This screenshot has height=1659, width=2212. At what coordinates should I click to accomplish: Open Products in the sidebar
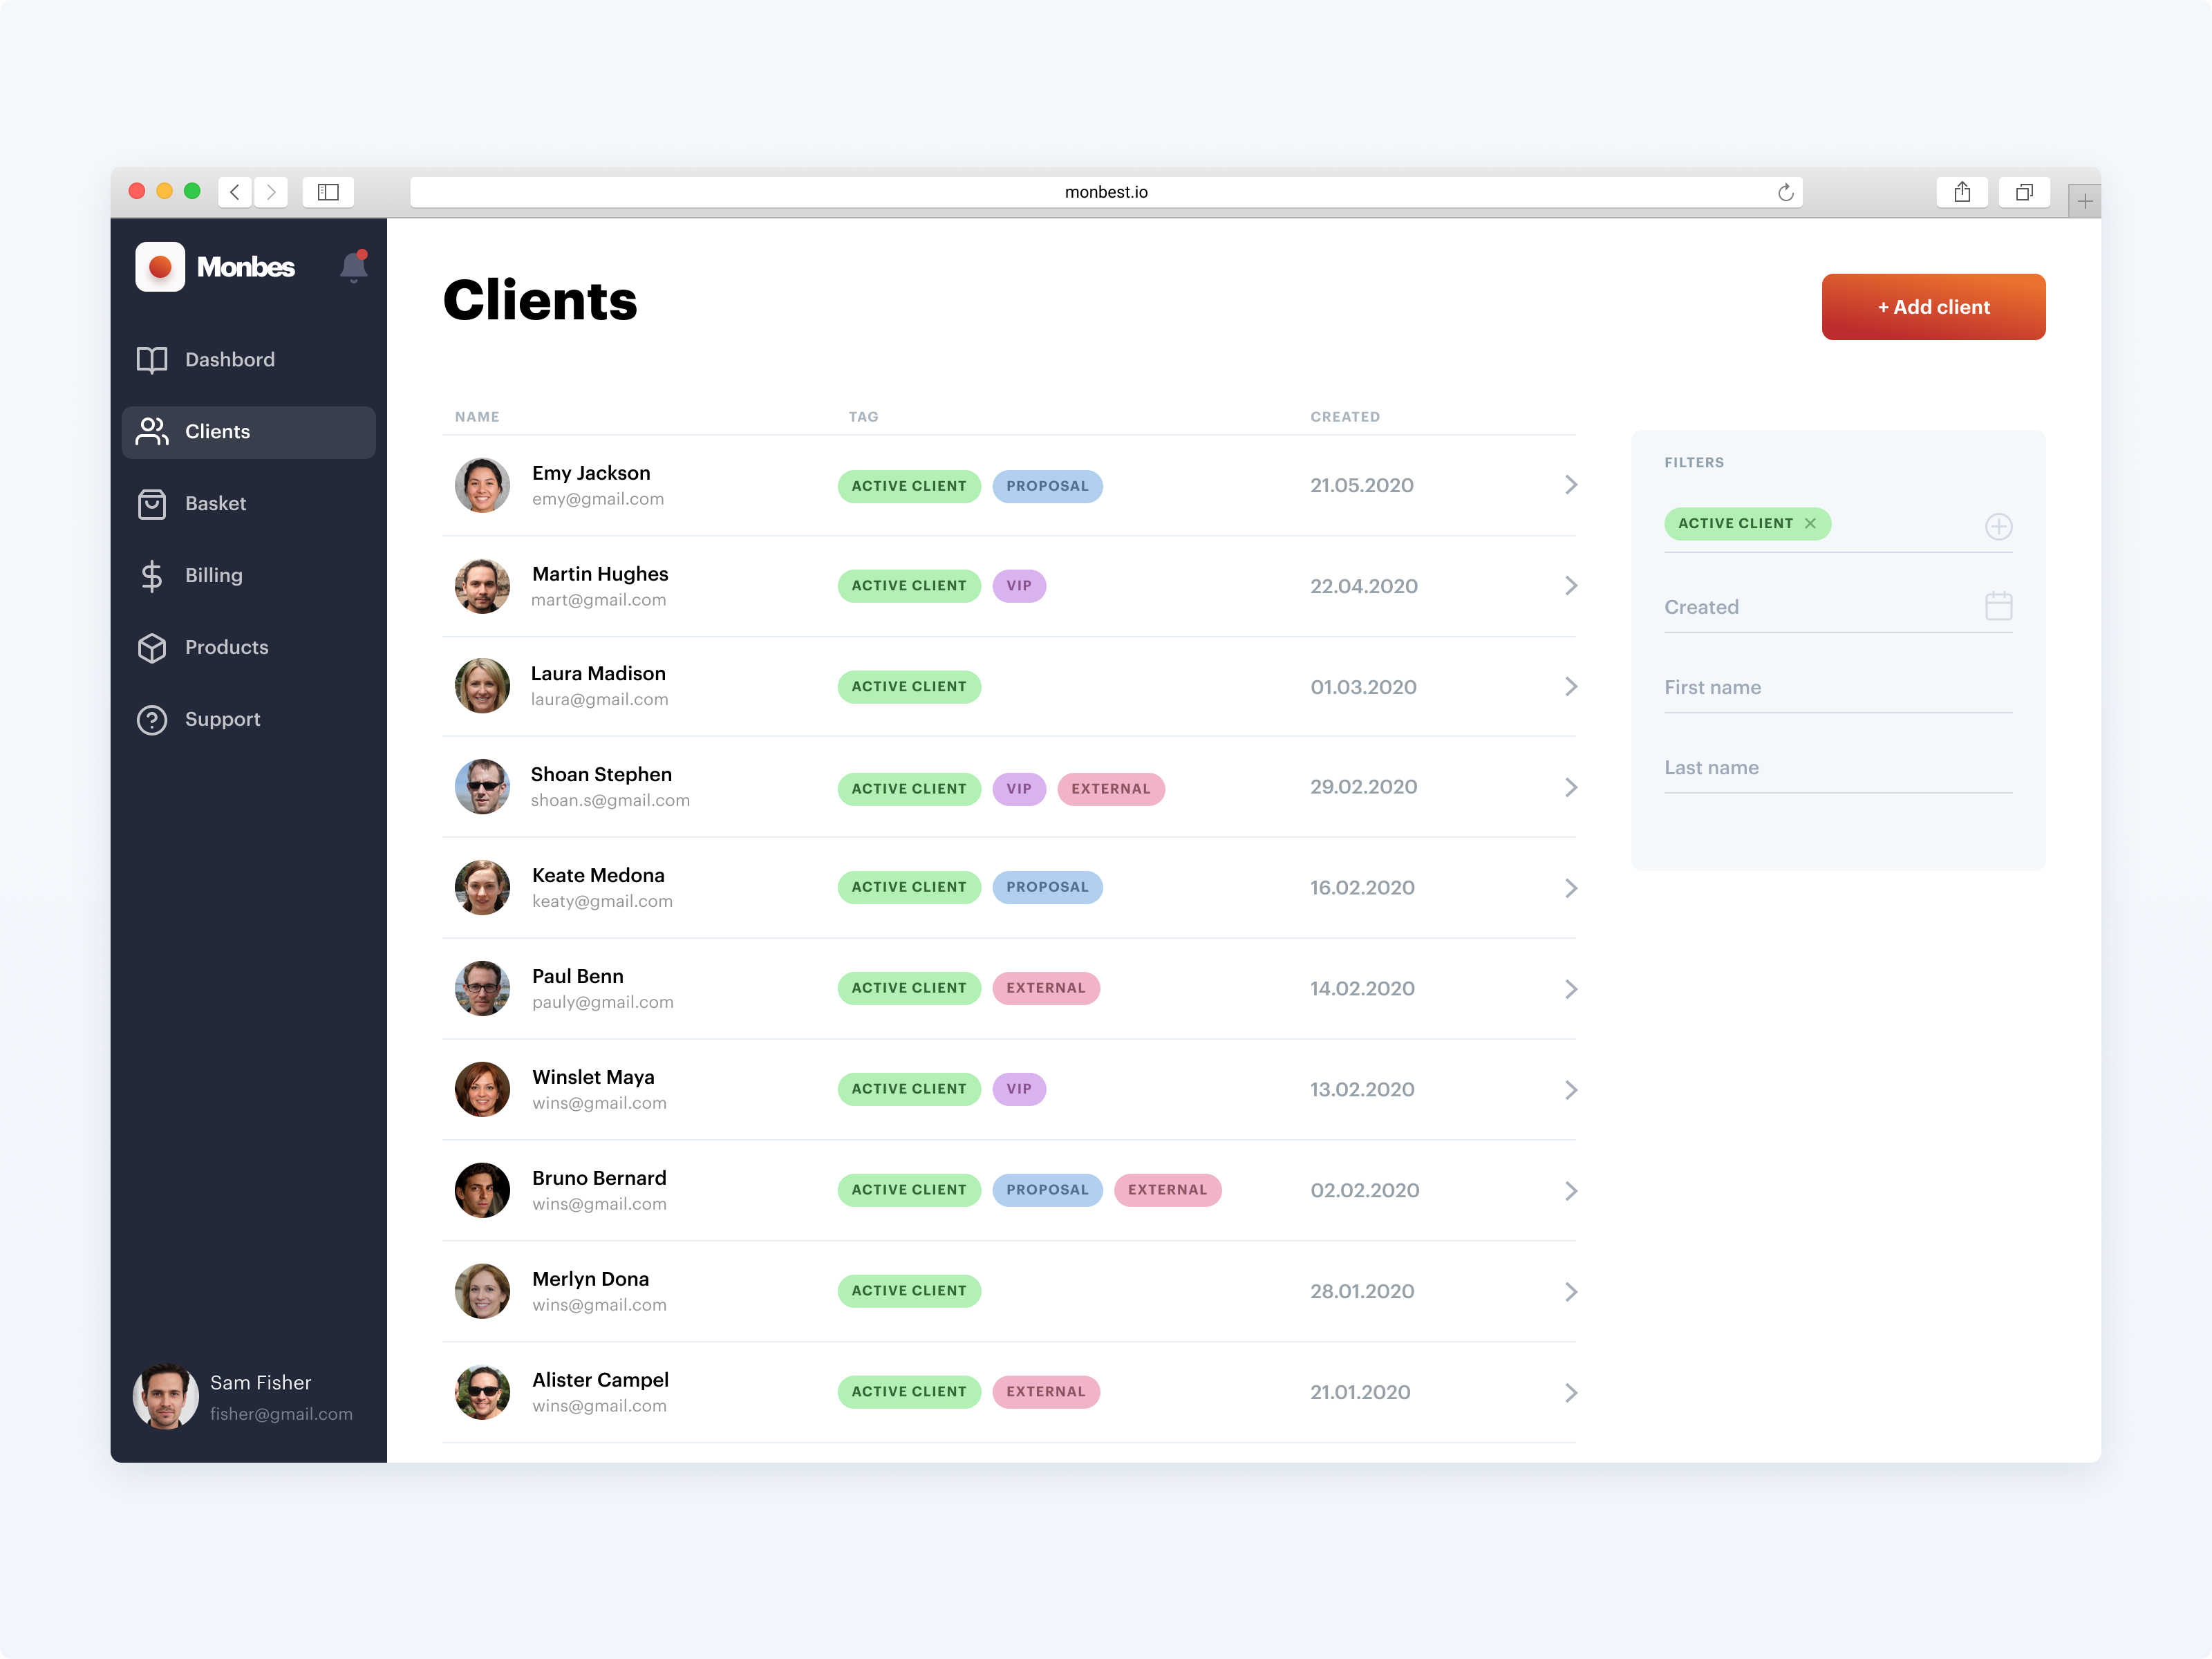(226, 647)
